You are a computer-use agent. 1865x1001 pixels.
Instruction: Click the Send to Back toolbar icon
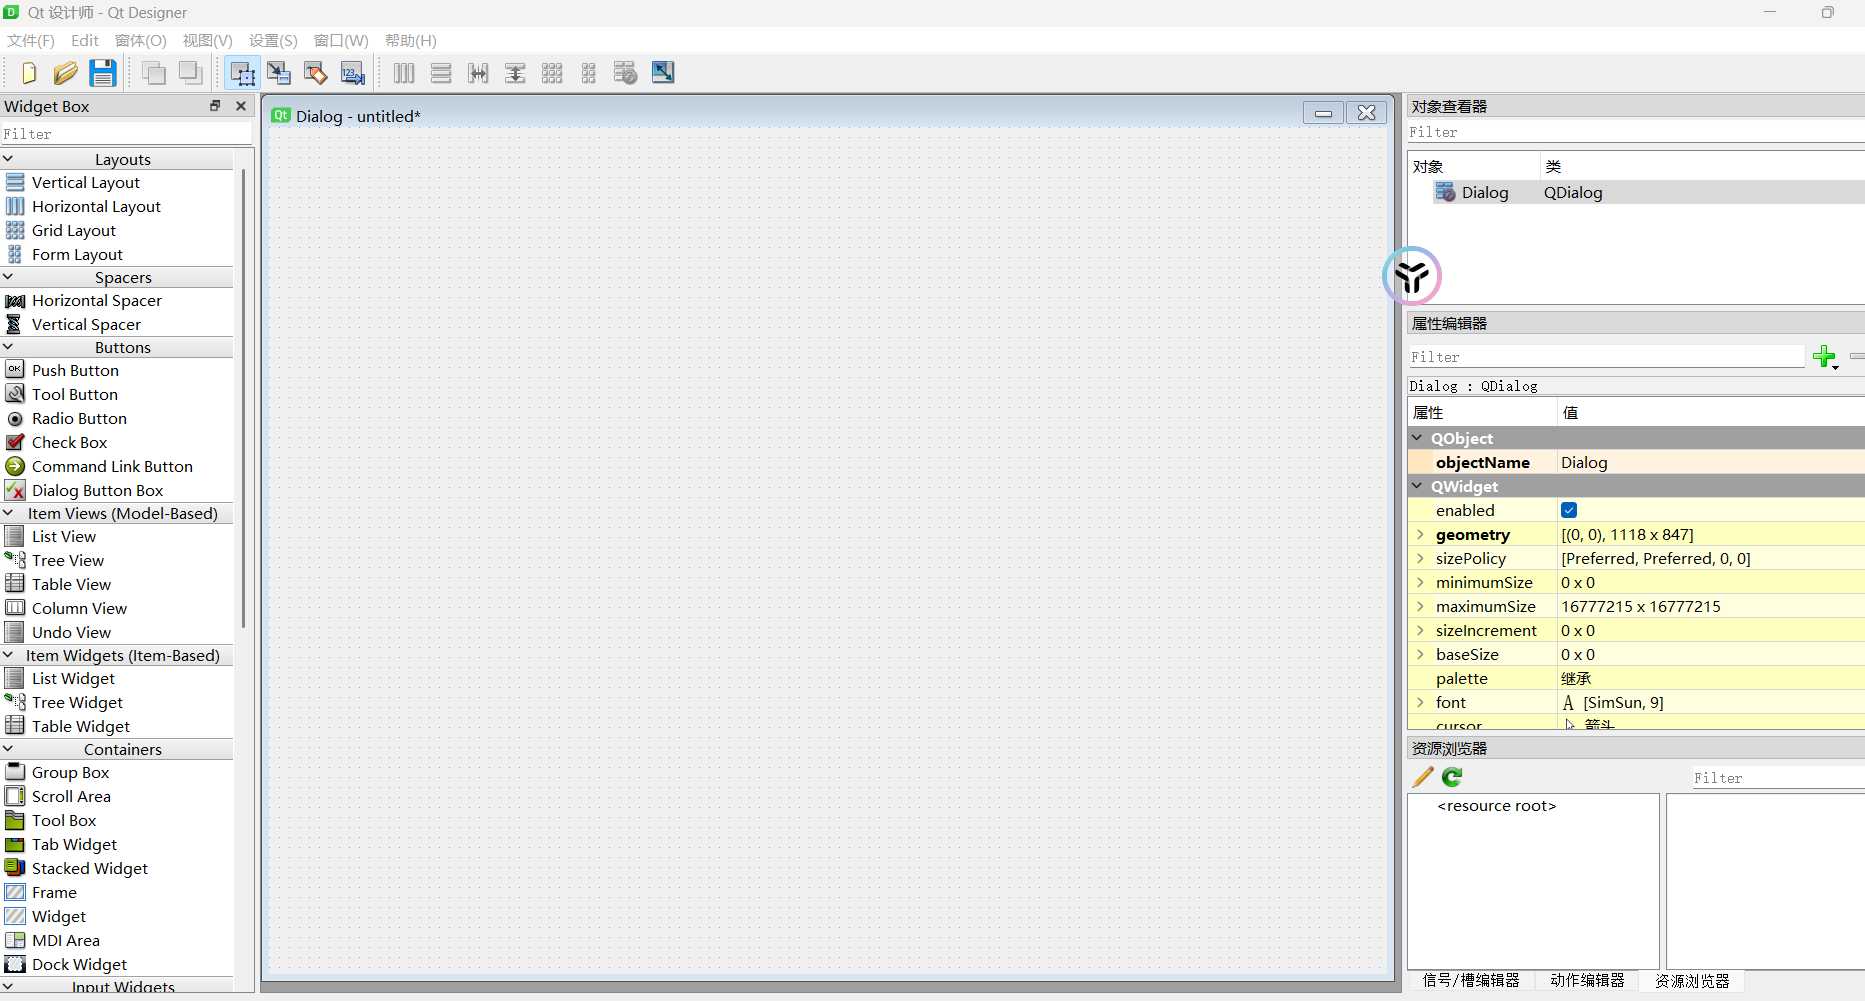(154, 73)
